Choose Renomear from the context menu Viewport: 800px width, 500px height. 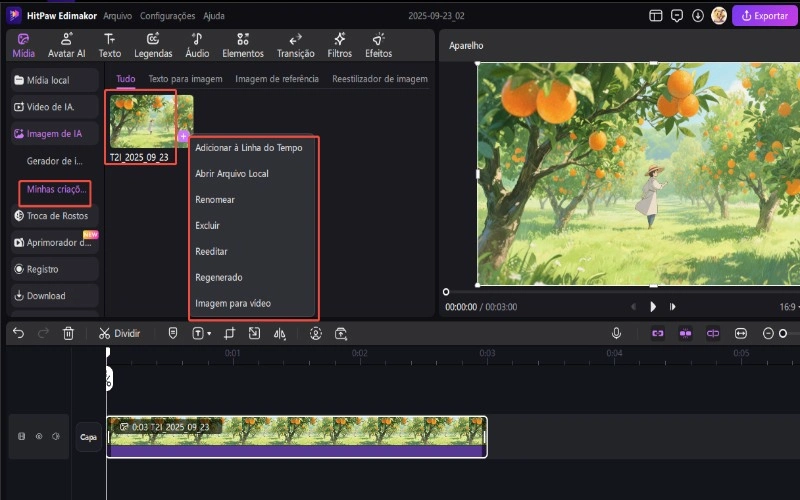click(x=215, y=199)
